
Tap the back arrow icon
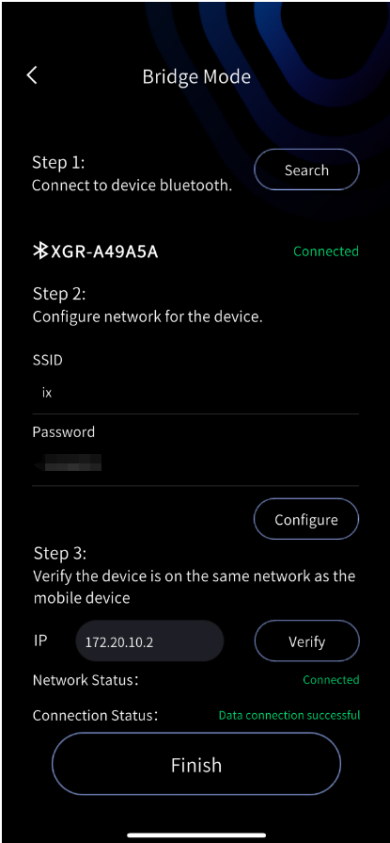(32, 76)
